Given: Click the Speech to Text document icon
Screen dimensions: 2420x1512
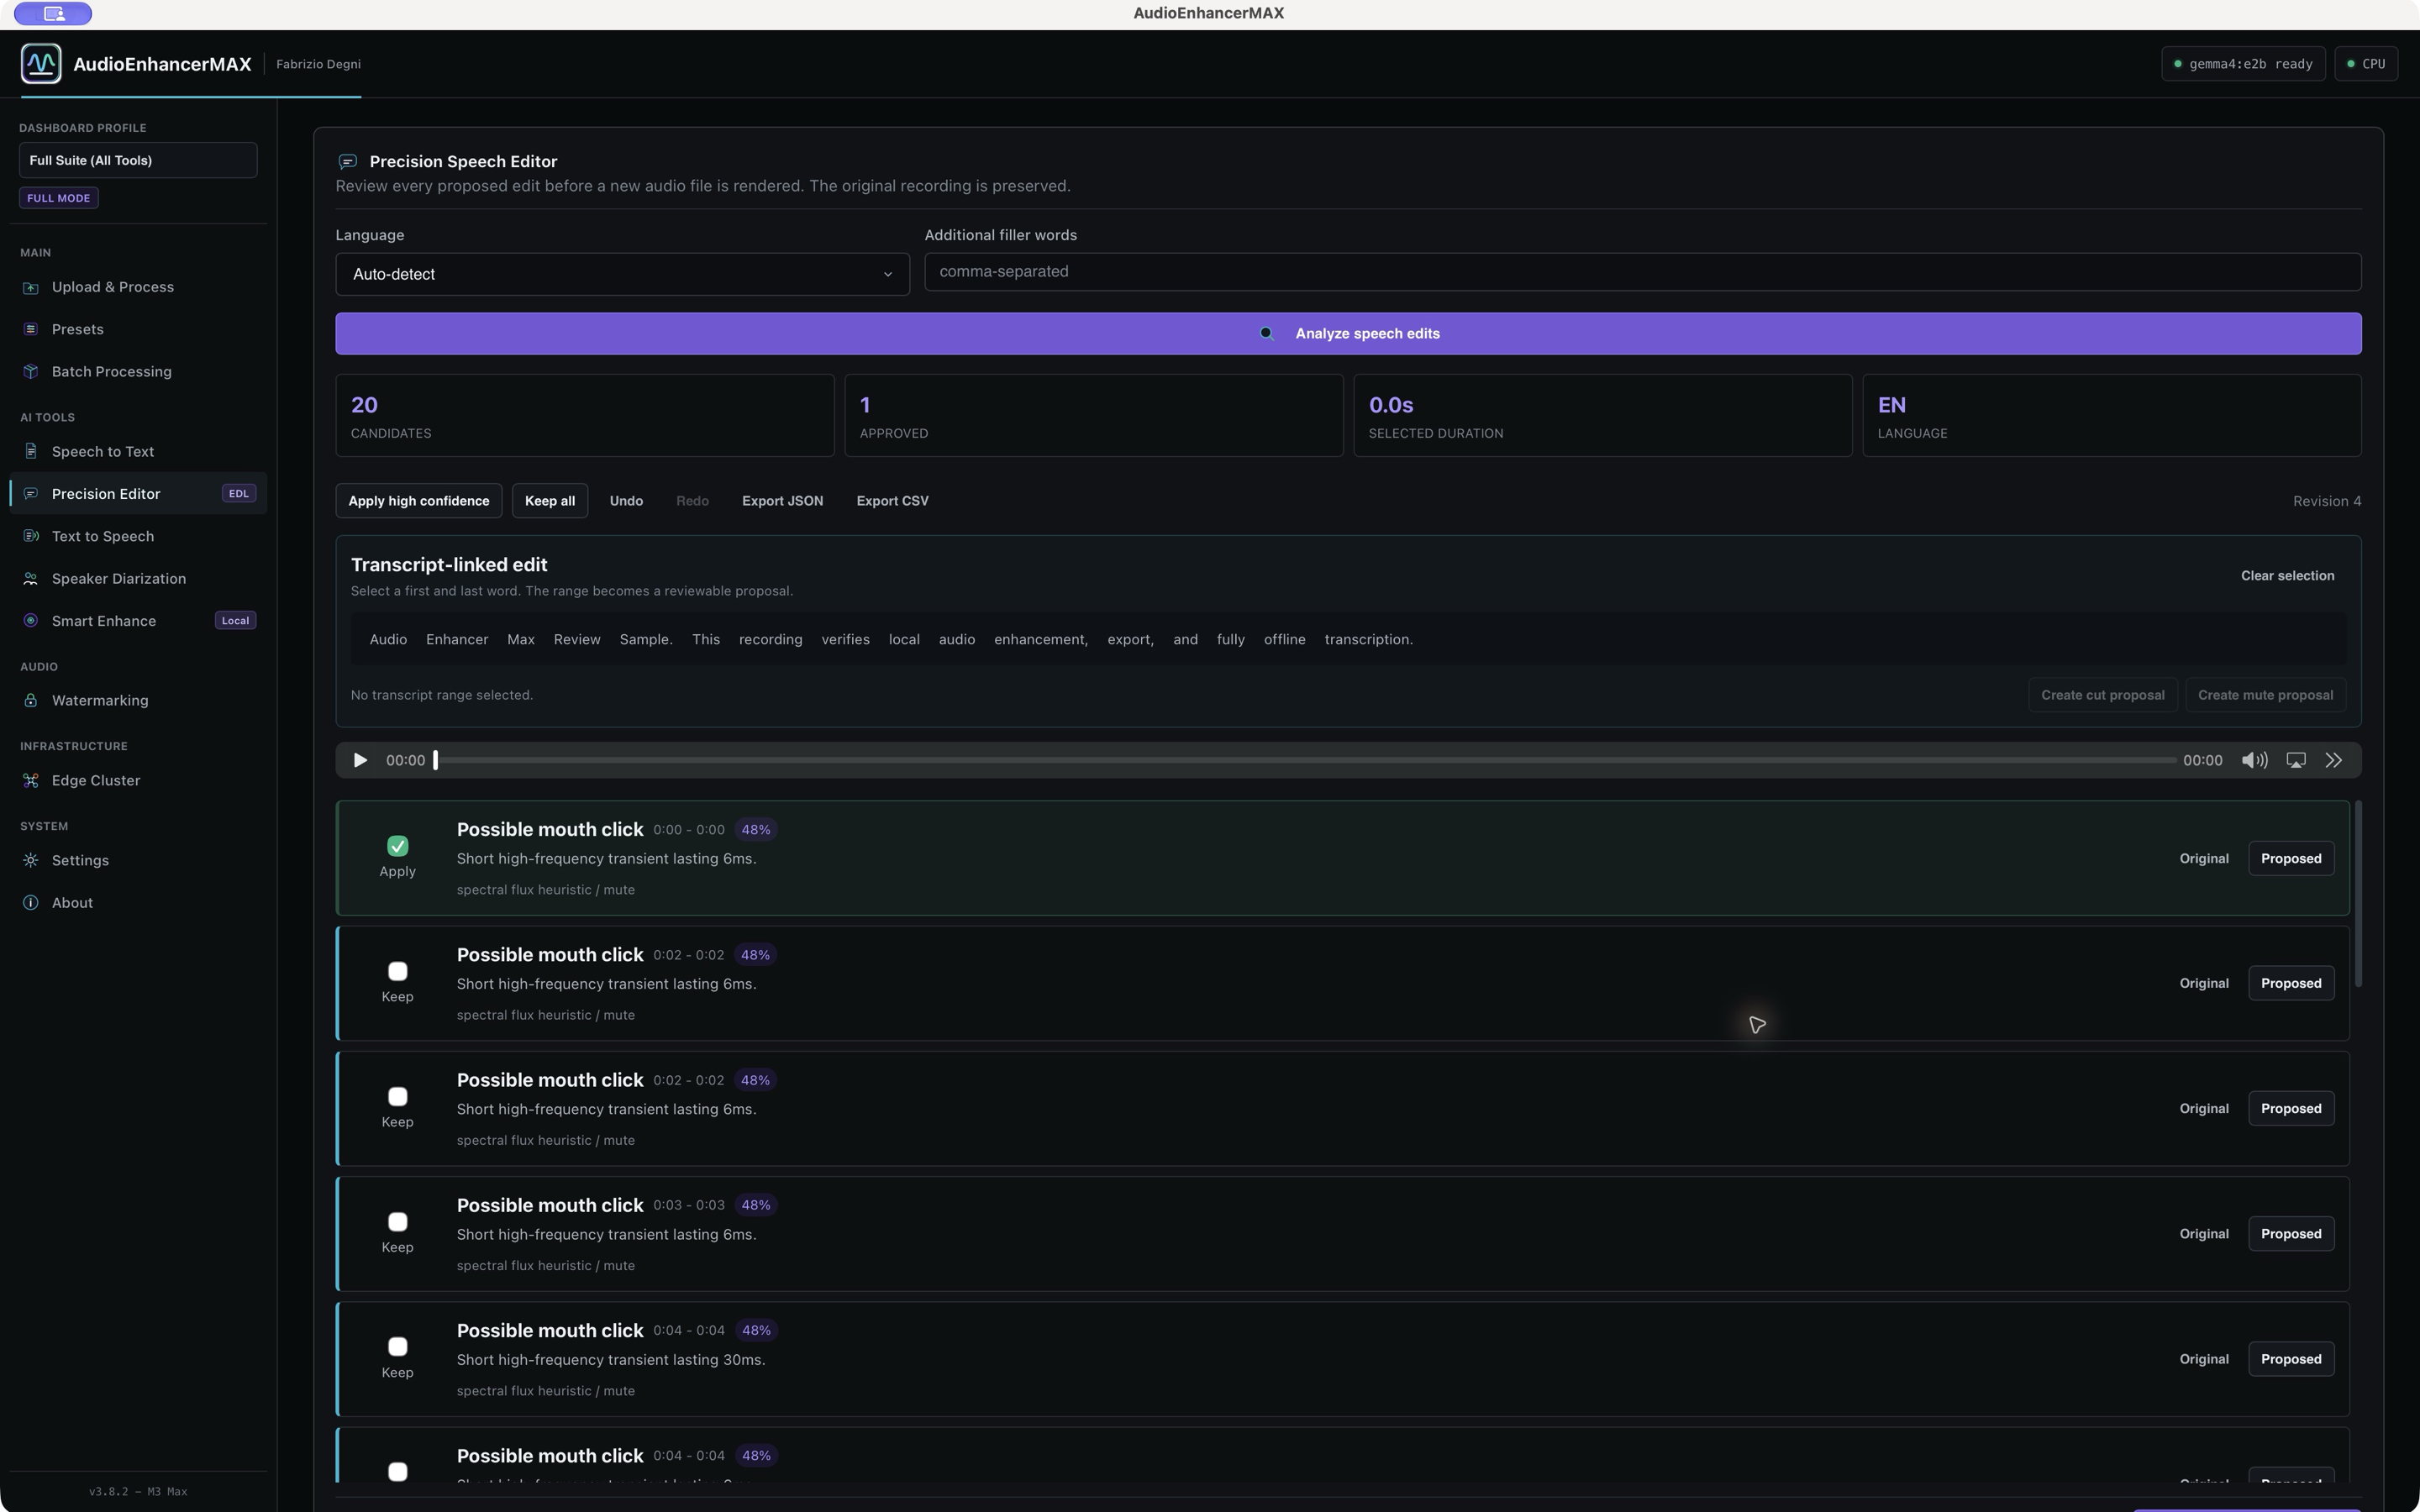Looking at the screenshot, I should pyautogui.click(x=31, y=452).
